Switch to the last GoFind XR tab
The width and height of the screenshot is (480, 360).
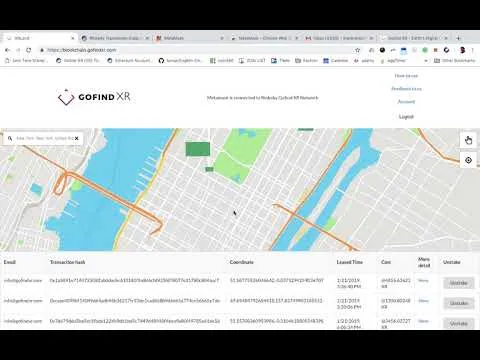(414, 38)
